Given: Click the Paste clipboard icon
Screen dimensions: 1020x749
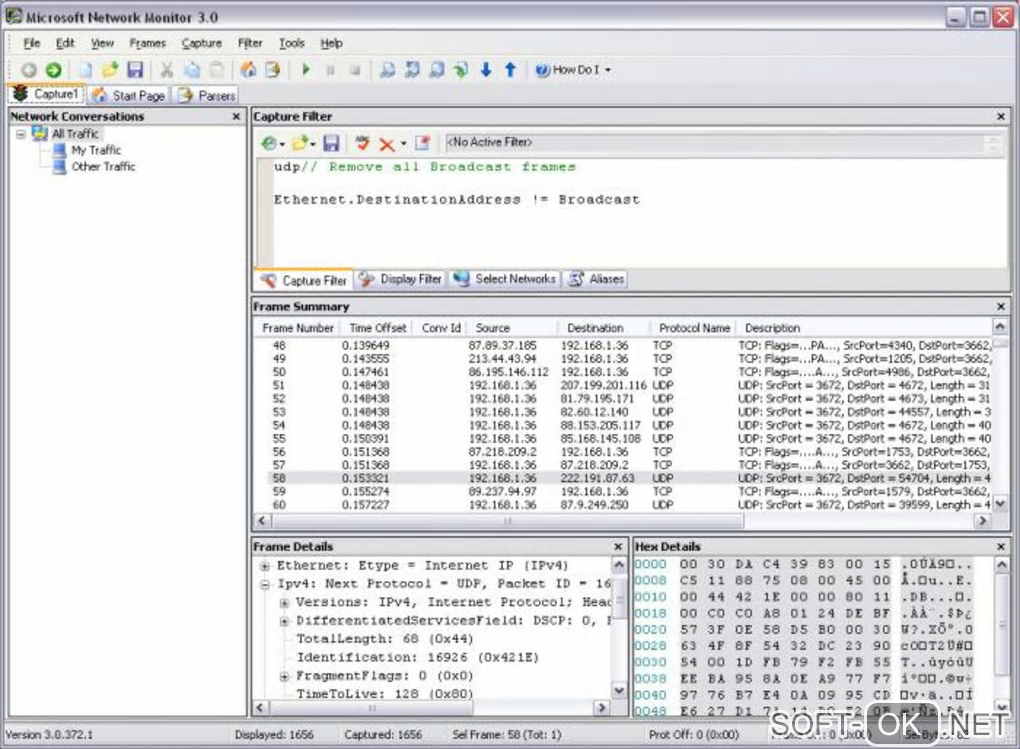Looking at the screenshot, I should [217, 70].
